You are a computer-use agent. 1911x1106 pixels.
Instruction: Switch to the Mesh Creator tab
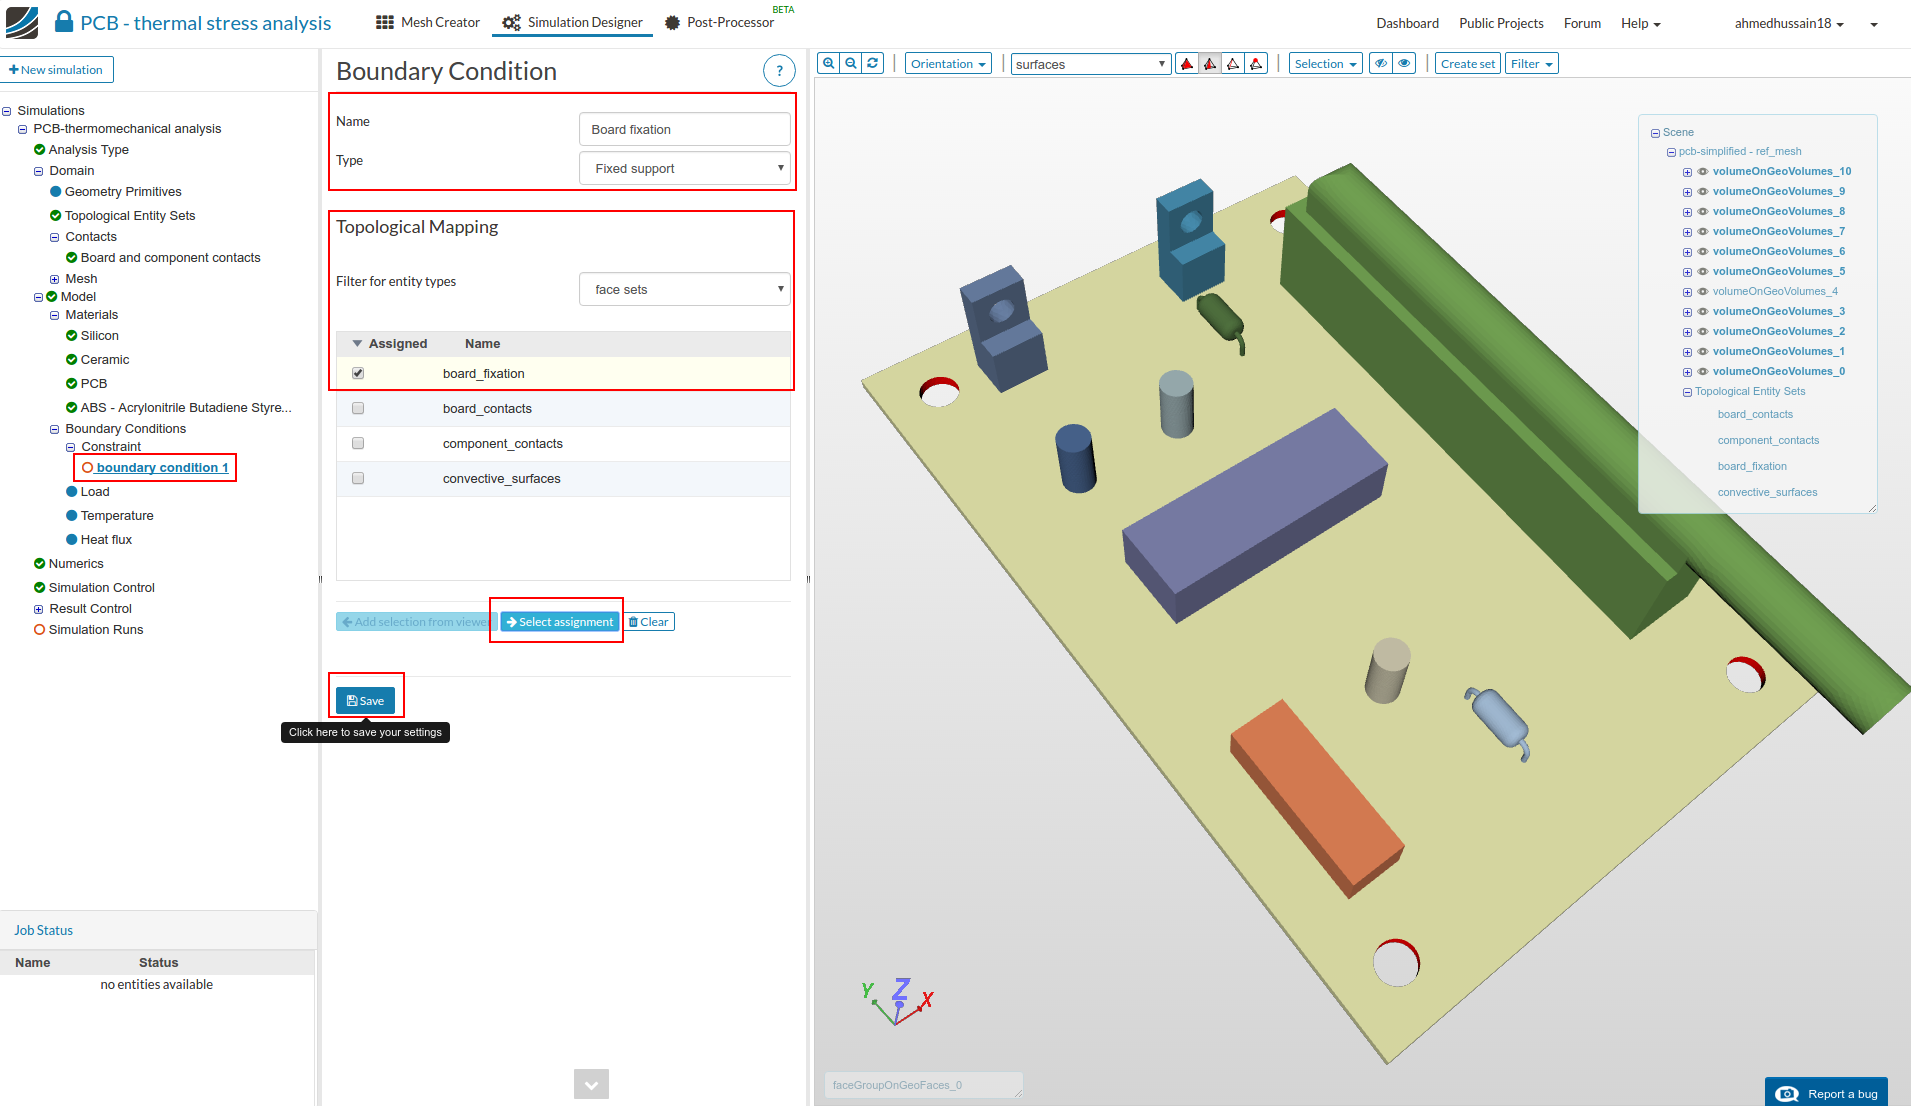428,22
